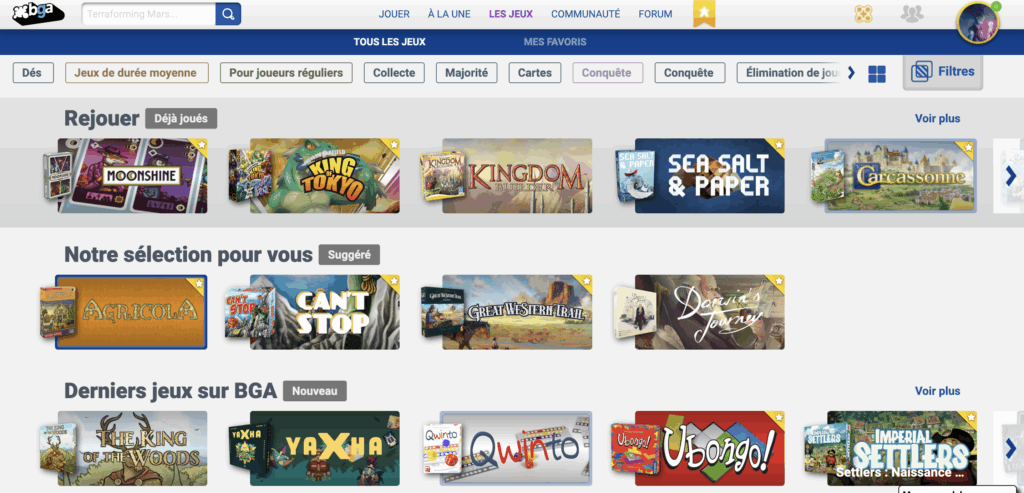The height and width of the screenshot is (493, 1024).
Task: Show next games in Derniers jeux carousel
Action: click(x=1010, y=448)
